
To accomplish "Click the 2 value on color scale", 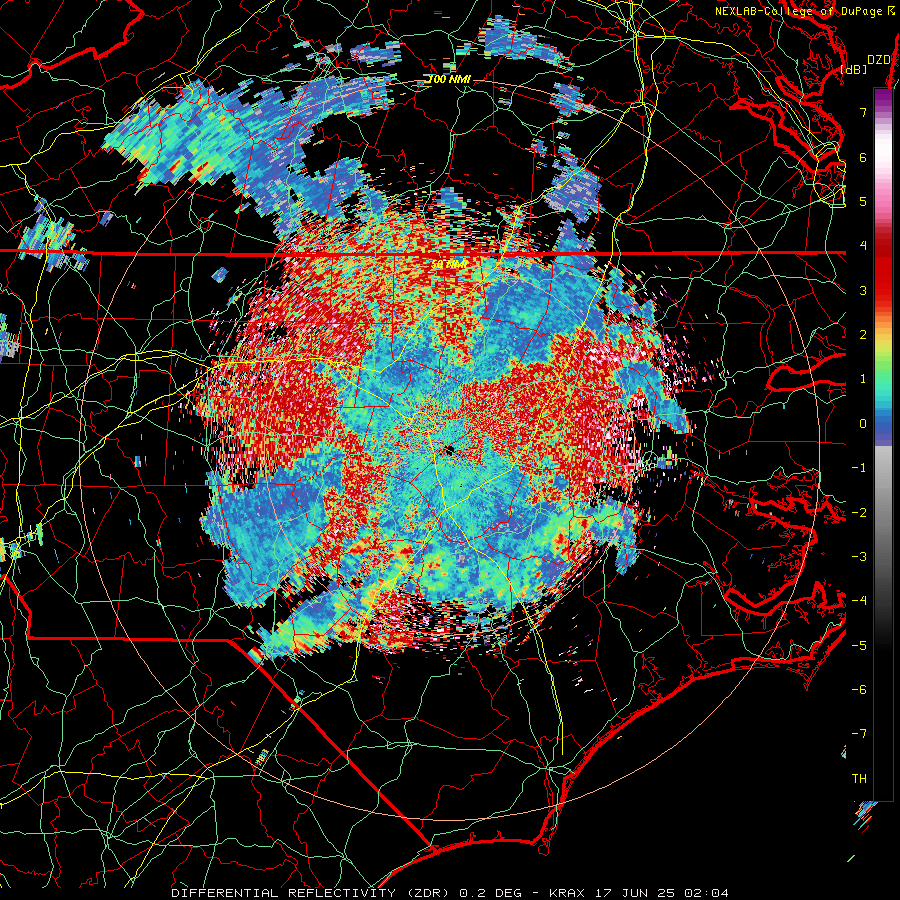I will 863,335.
